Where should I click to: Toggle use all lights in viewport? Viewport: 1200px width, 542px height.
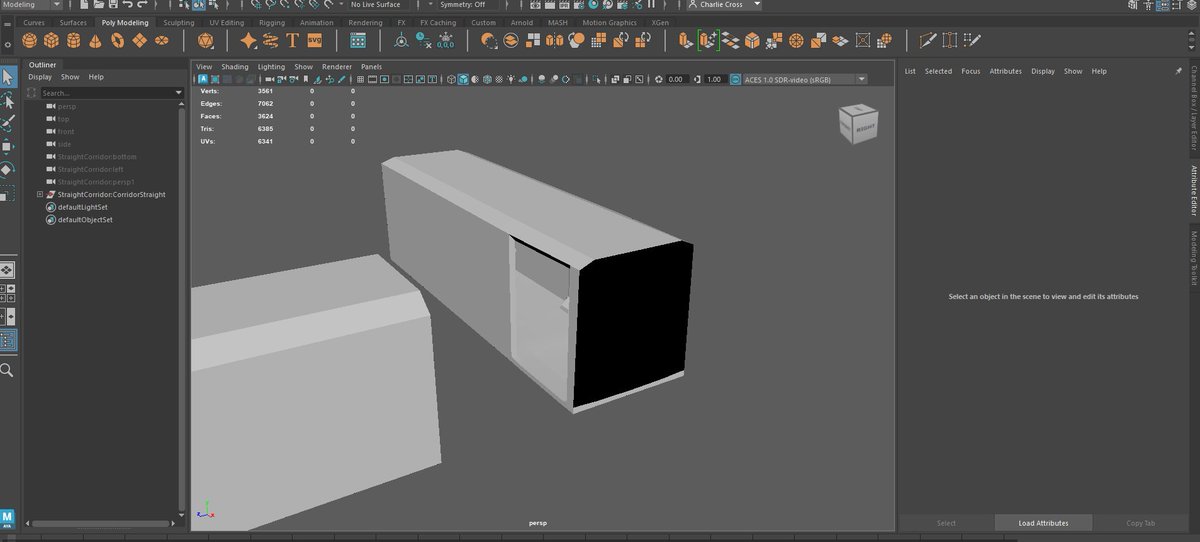click(511, 79)
